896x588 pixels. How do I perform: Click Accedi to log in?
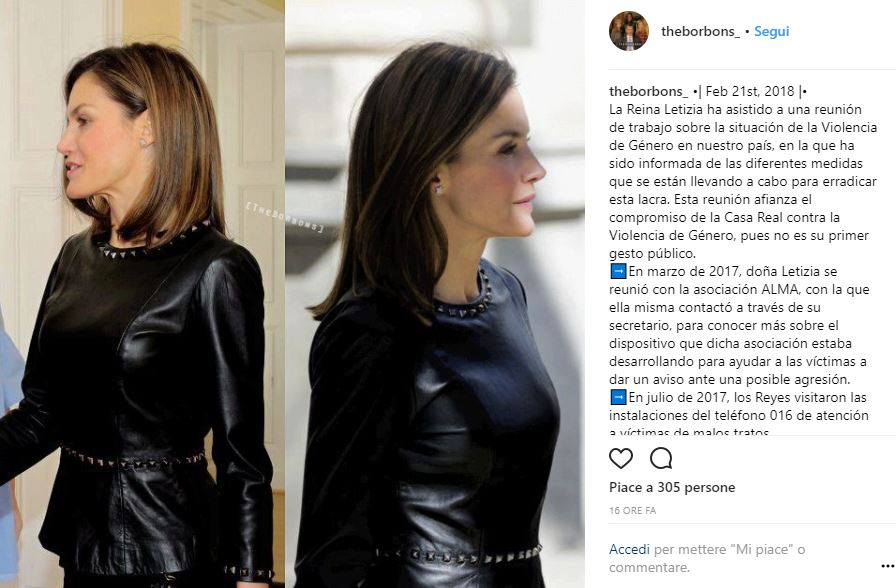point(629,549)
